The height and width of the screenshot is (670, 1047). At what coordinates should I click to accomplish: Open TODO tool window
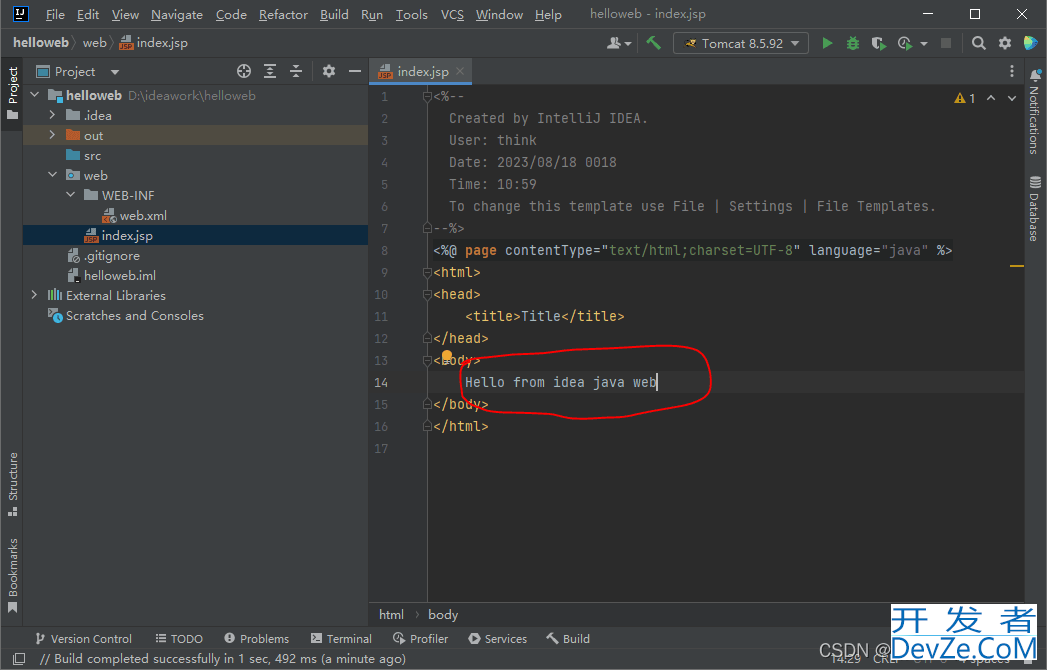(x=179, y=639)
